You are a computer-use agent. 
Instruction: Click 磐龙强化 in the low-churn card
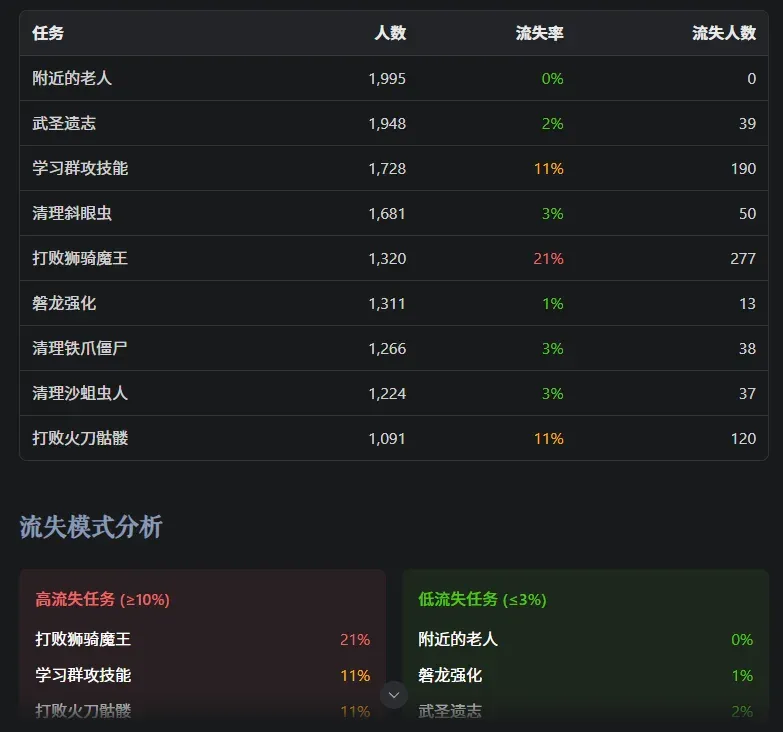click(x=450, y=675)
